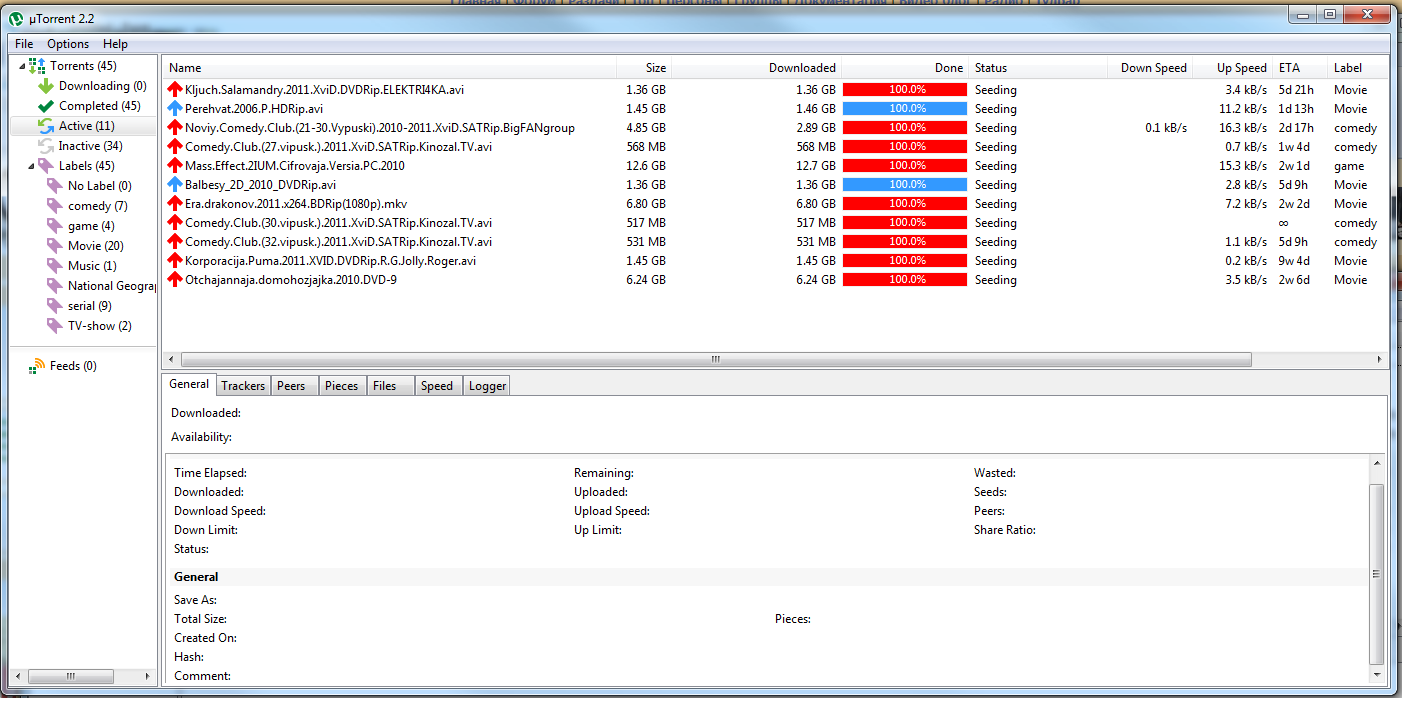The height and width of the screenshot is (711, 1402).
Task: Sort by Down Speed column header
Action: (x=1150, y=68)
